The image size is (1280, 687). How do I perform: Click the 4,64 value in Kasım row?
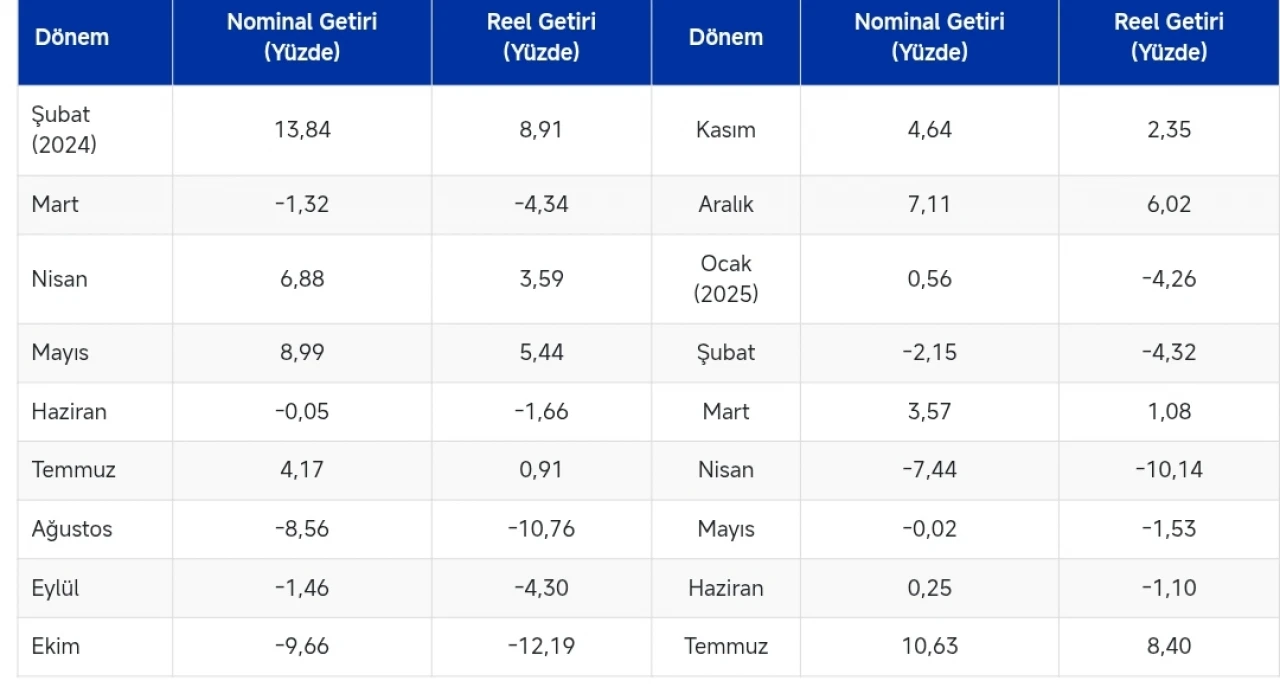tap(929, 130)
